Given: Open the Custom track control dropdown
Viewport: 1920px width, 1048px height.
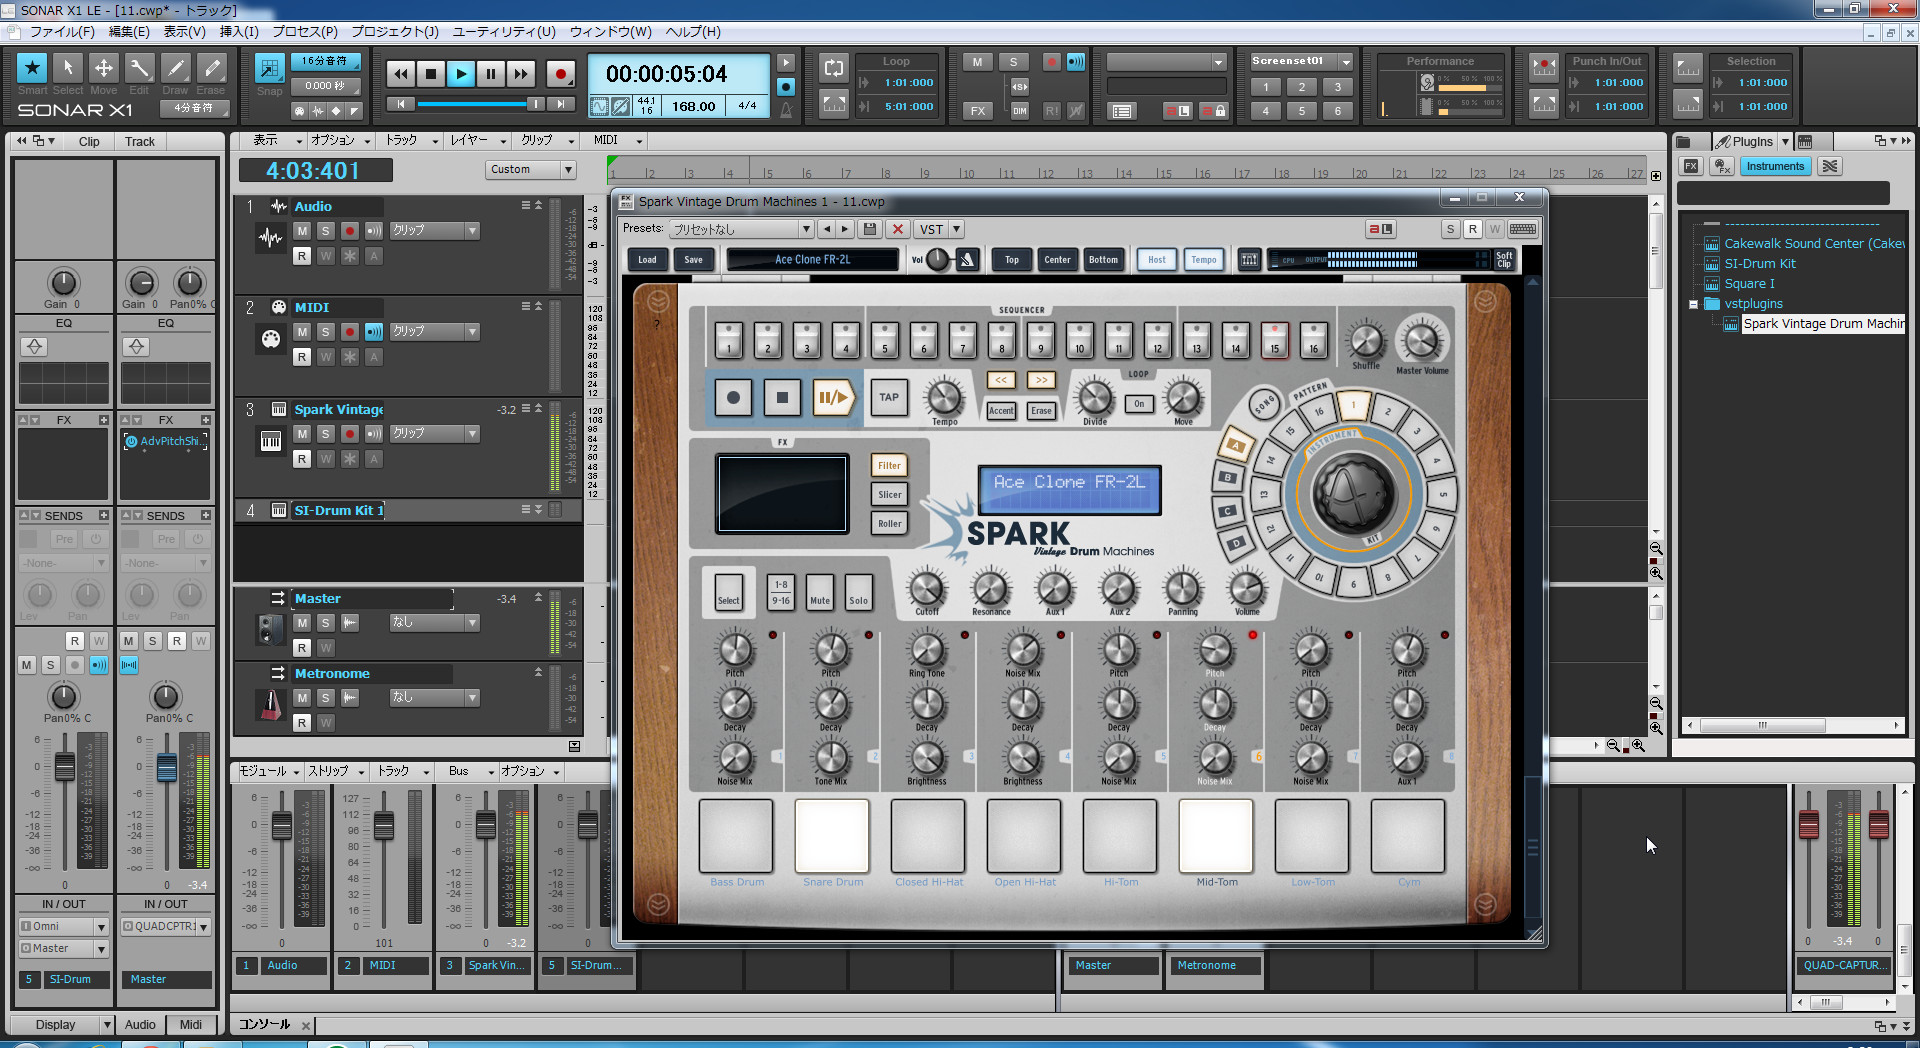Looking at the screenshot, I should (x=567, y=170).
